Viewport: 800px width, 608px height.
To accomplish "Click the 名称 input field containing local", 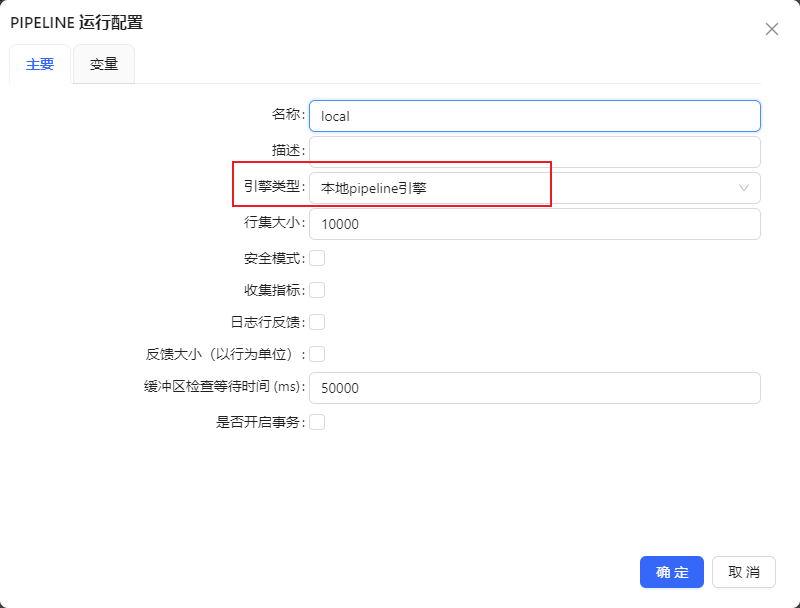I will (x=534, y=116).
